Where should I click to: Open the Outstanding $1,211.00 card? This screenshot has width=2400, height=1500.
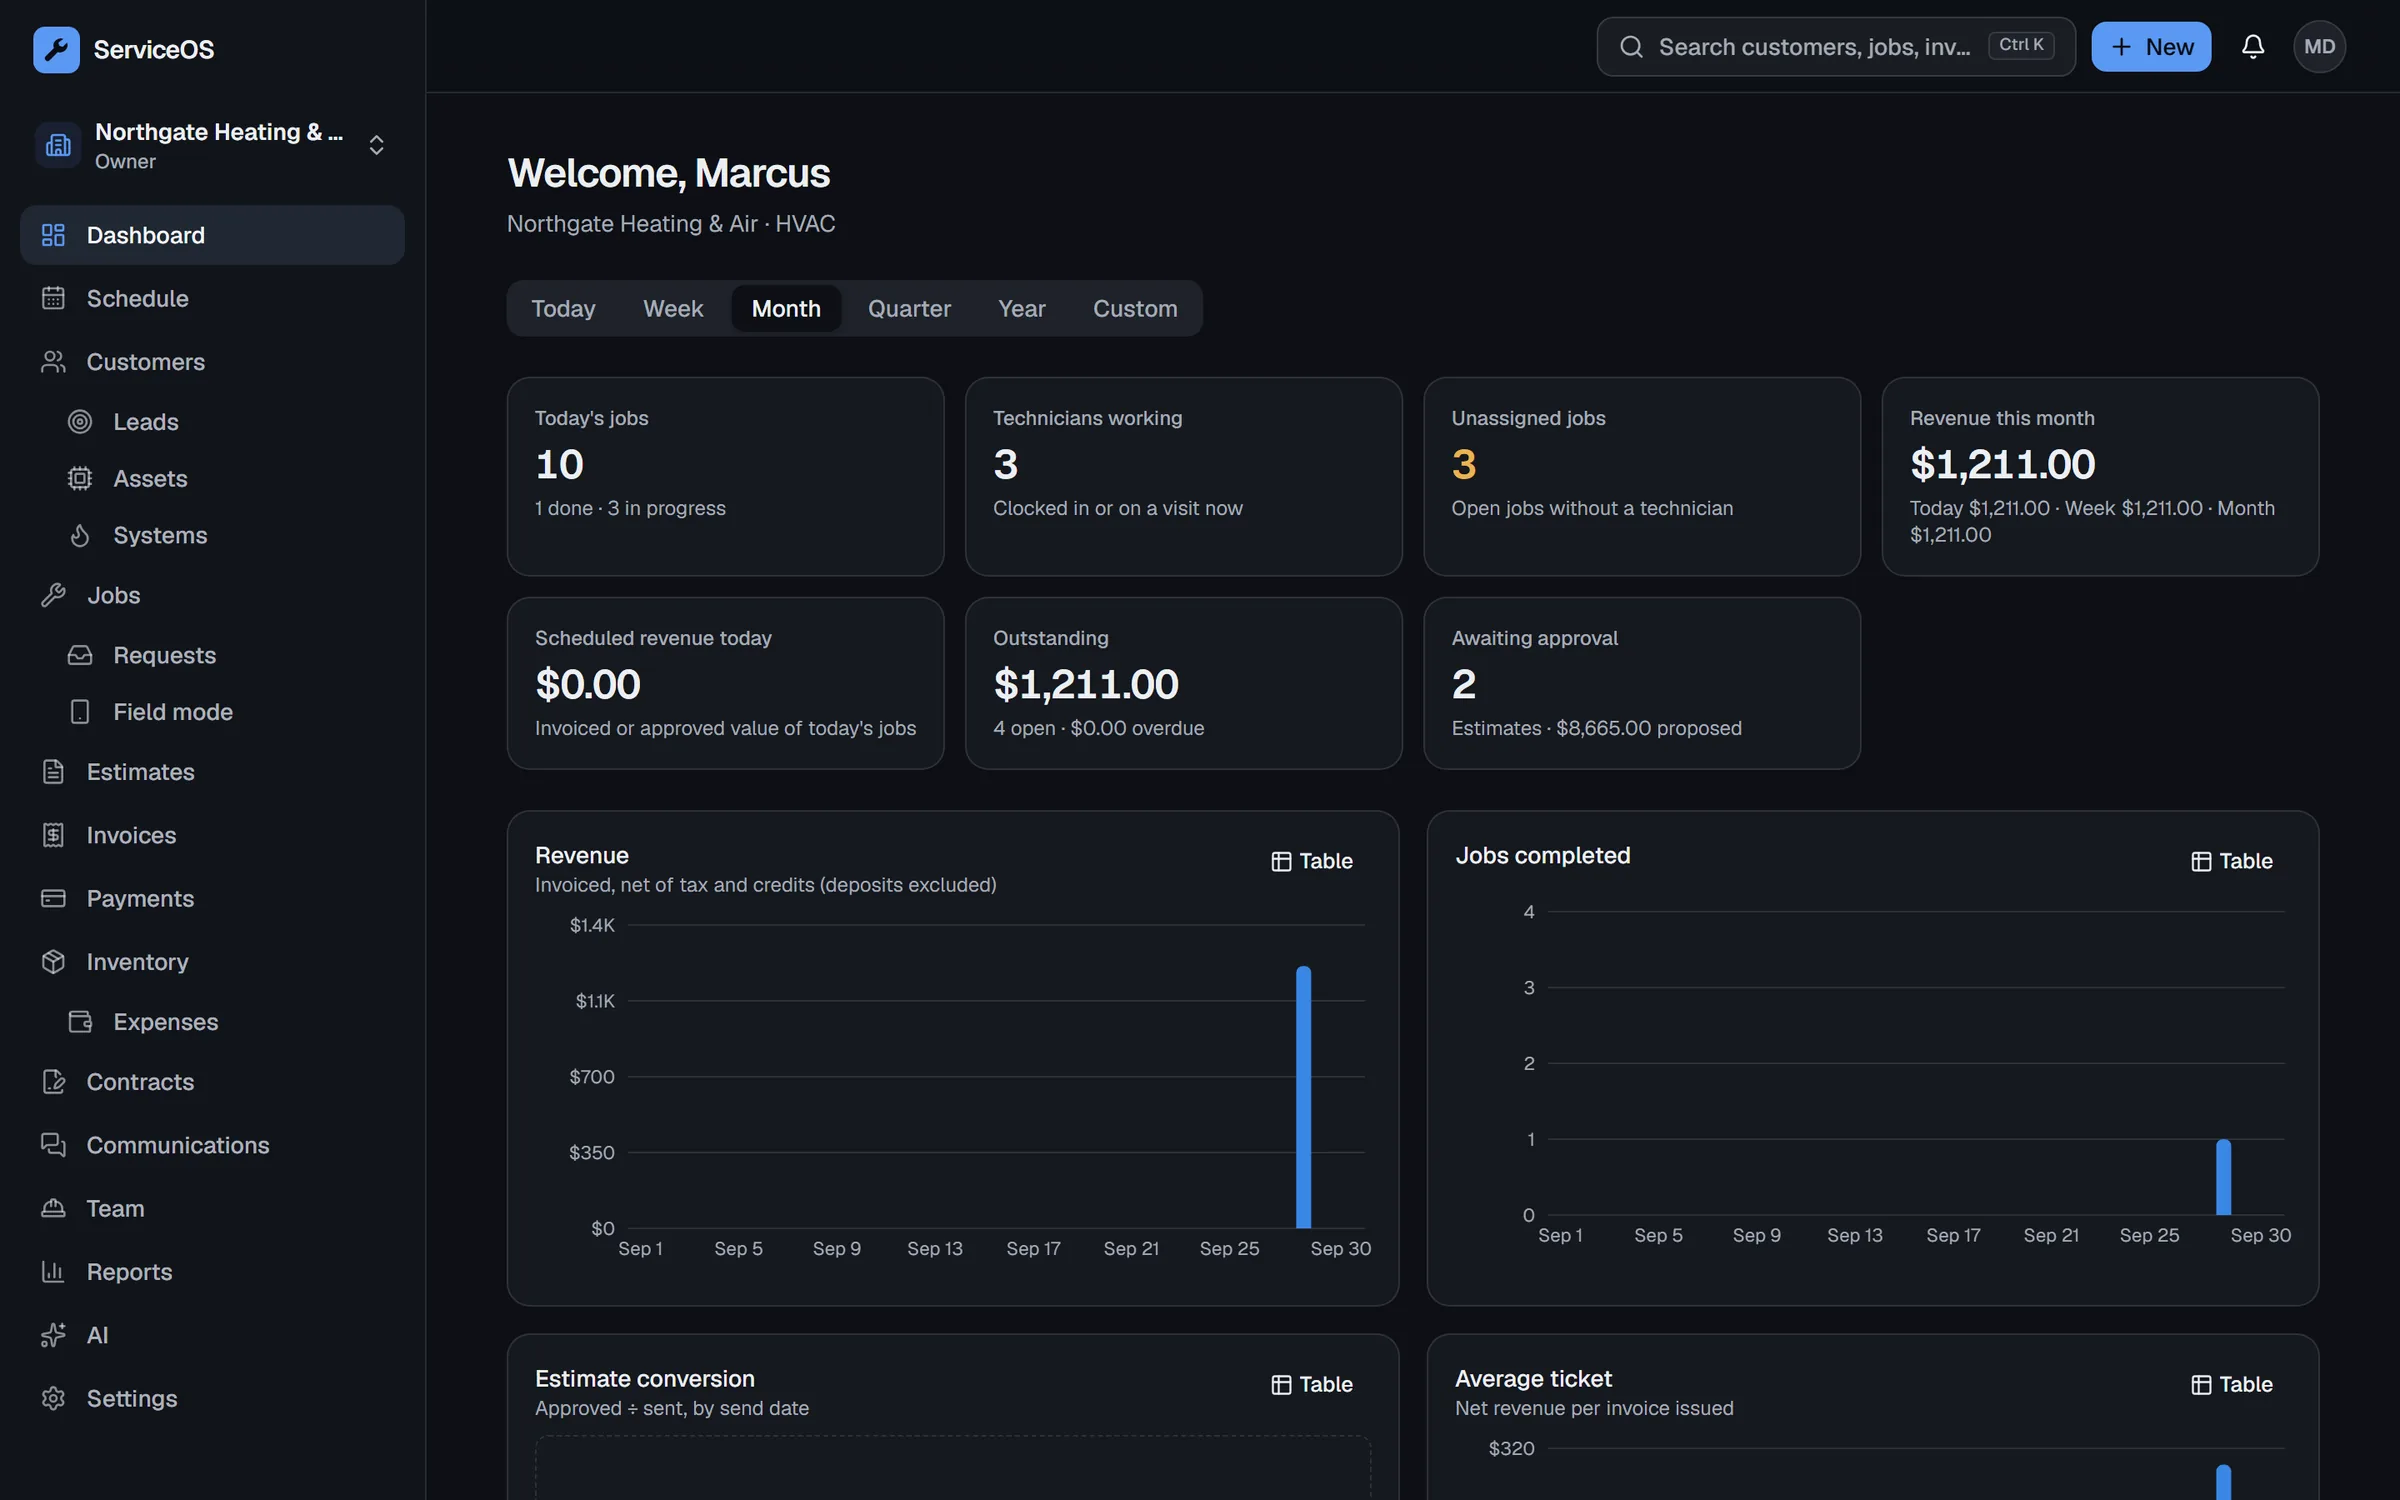point(1183,683)
